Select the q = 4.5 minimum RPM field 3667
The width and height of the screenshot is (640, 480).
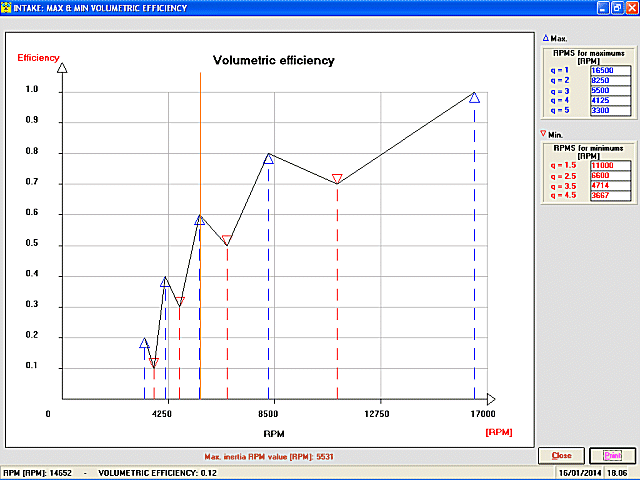click(610, 195)
